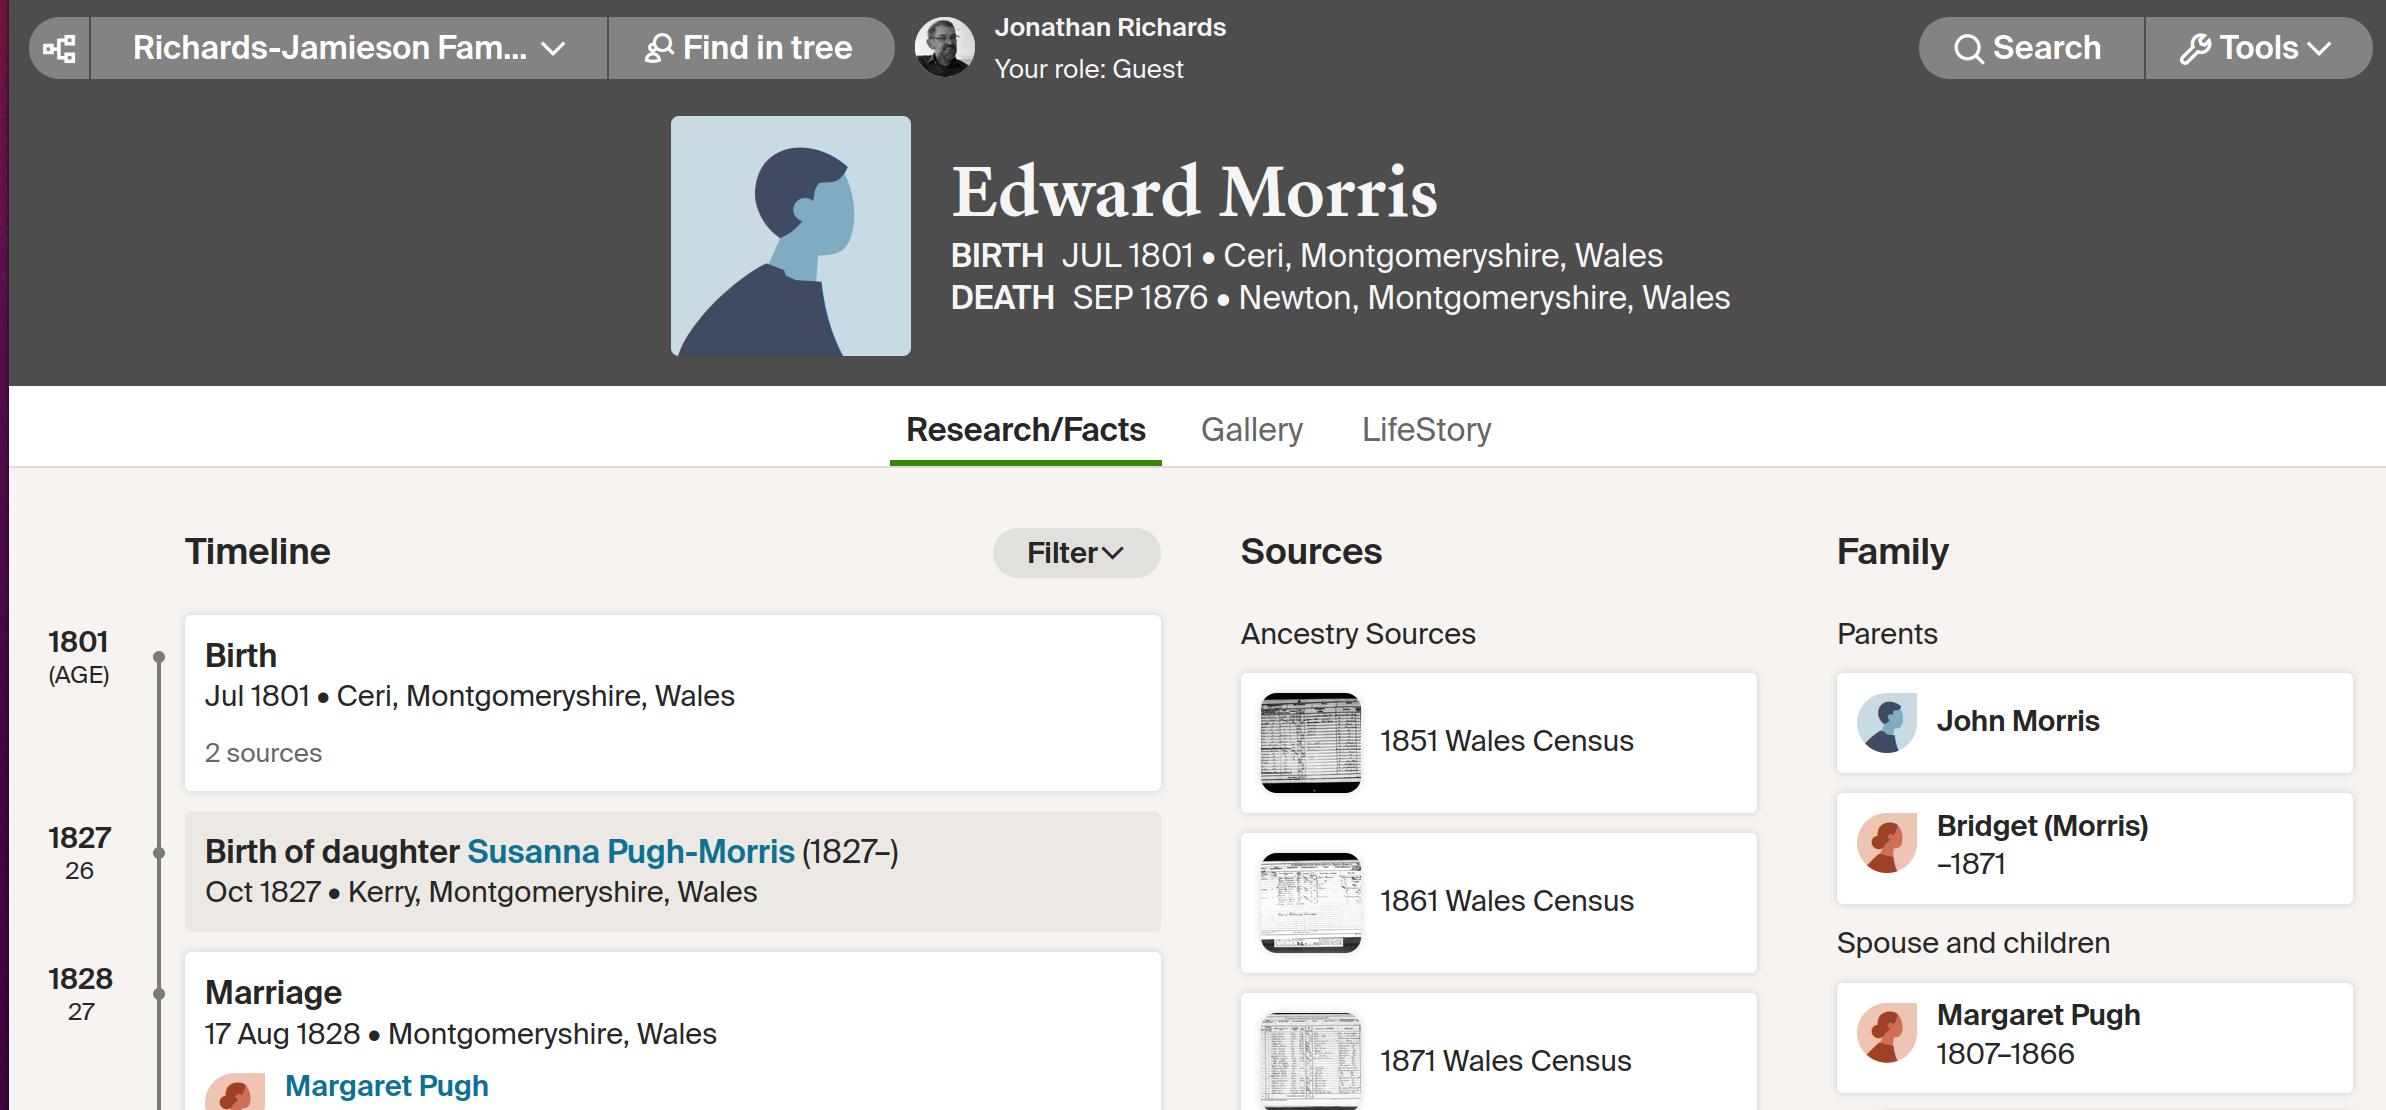Open the 1861 Wales Census source
Viewport: 2386px width, 1110px height.
(x=1499, y=903)
